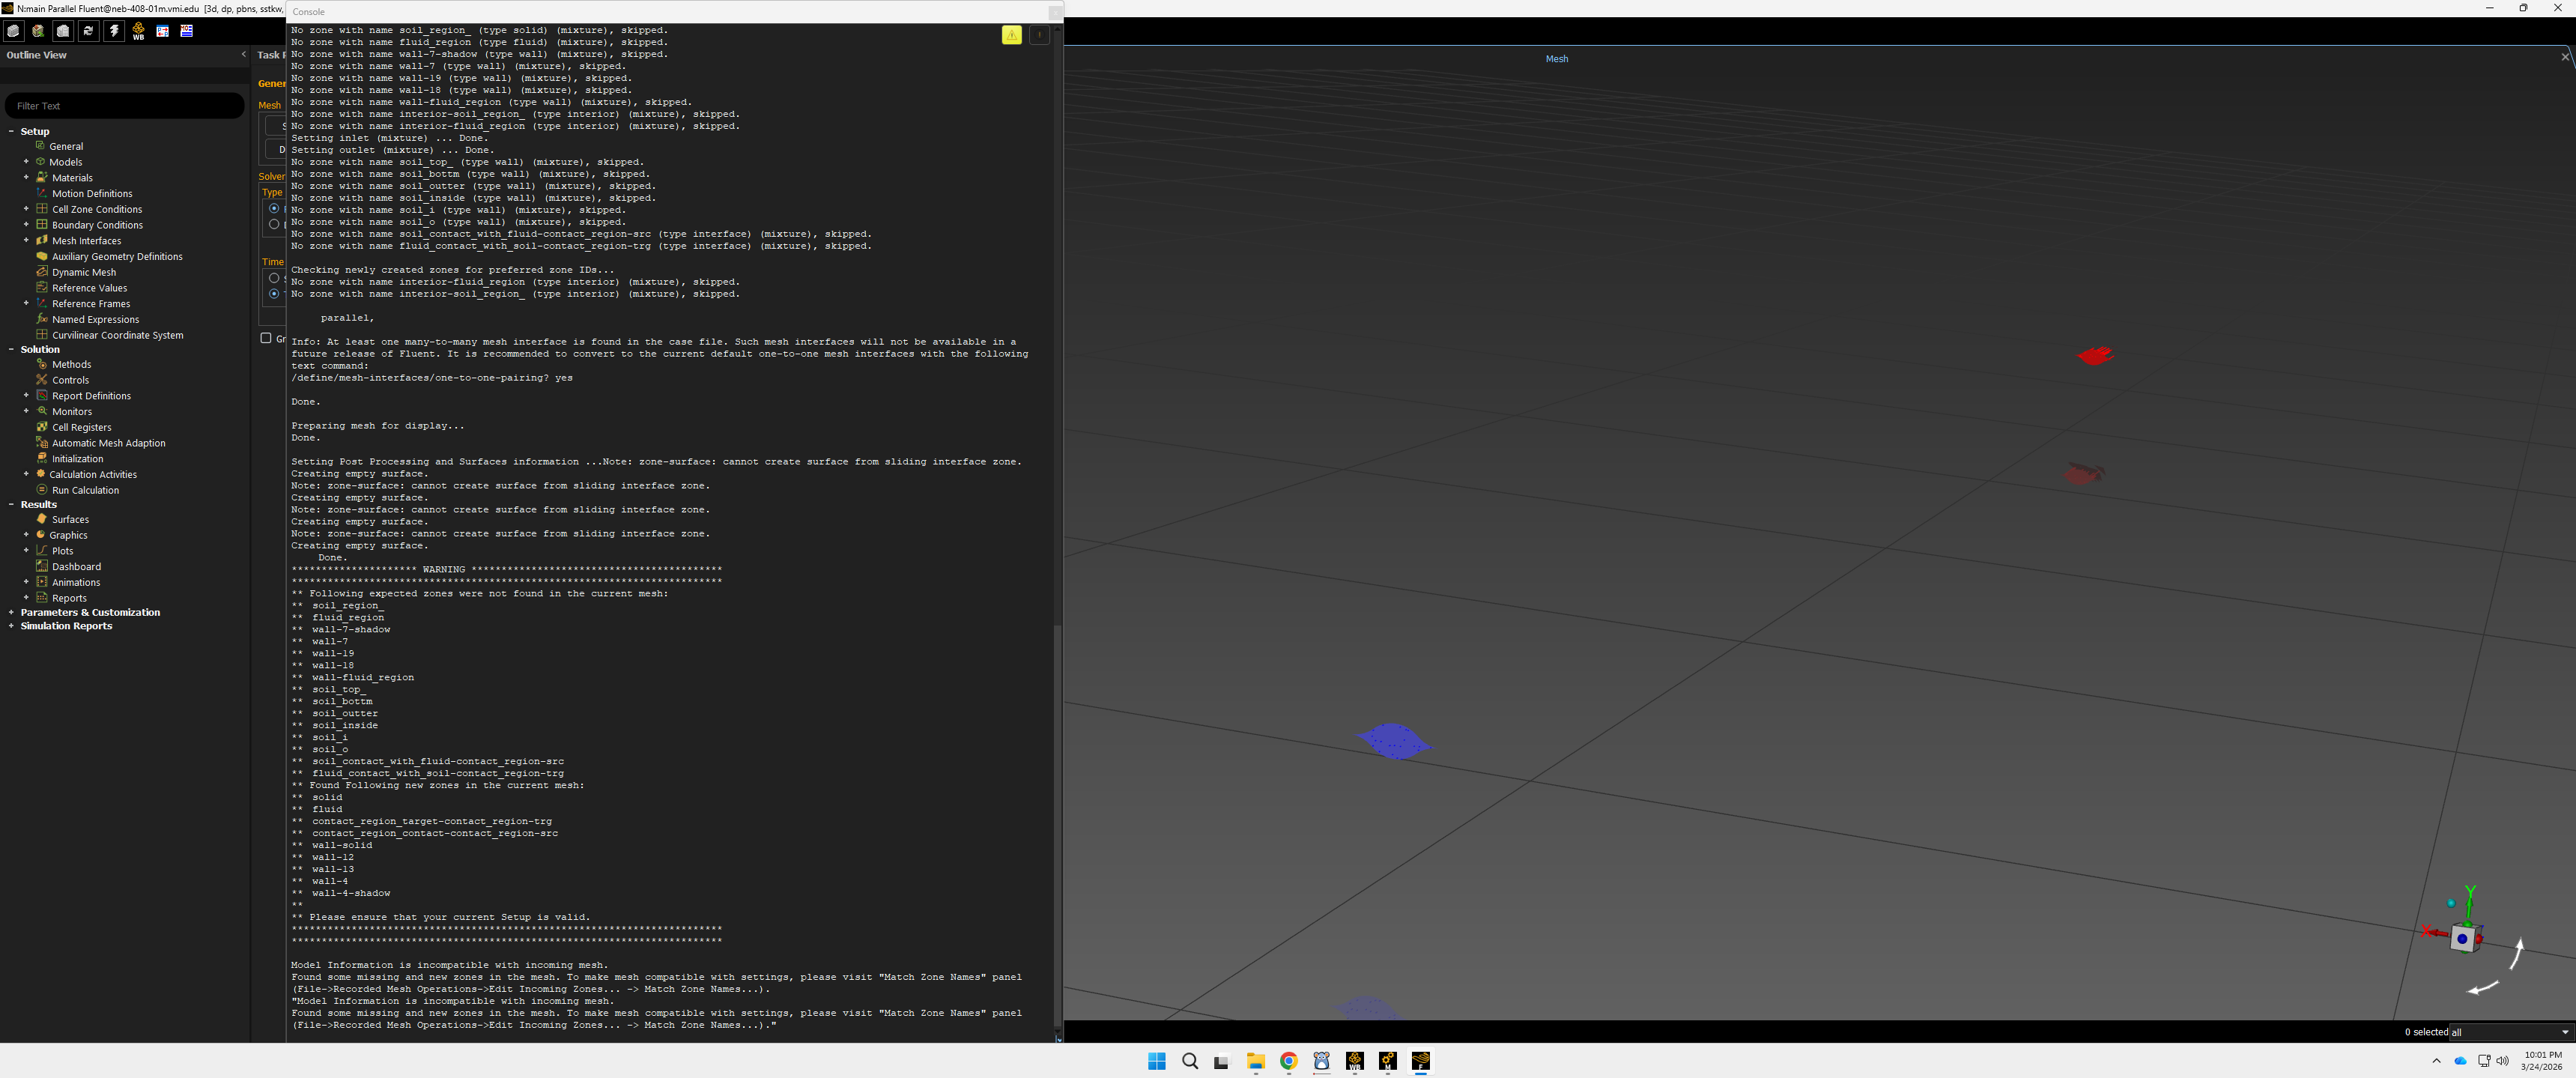Expand the Boundary Conditions tree node

(x=26, y=225)
